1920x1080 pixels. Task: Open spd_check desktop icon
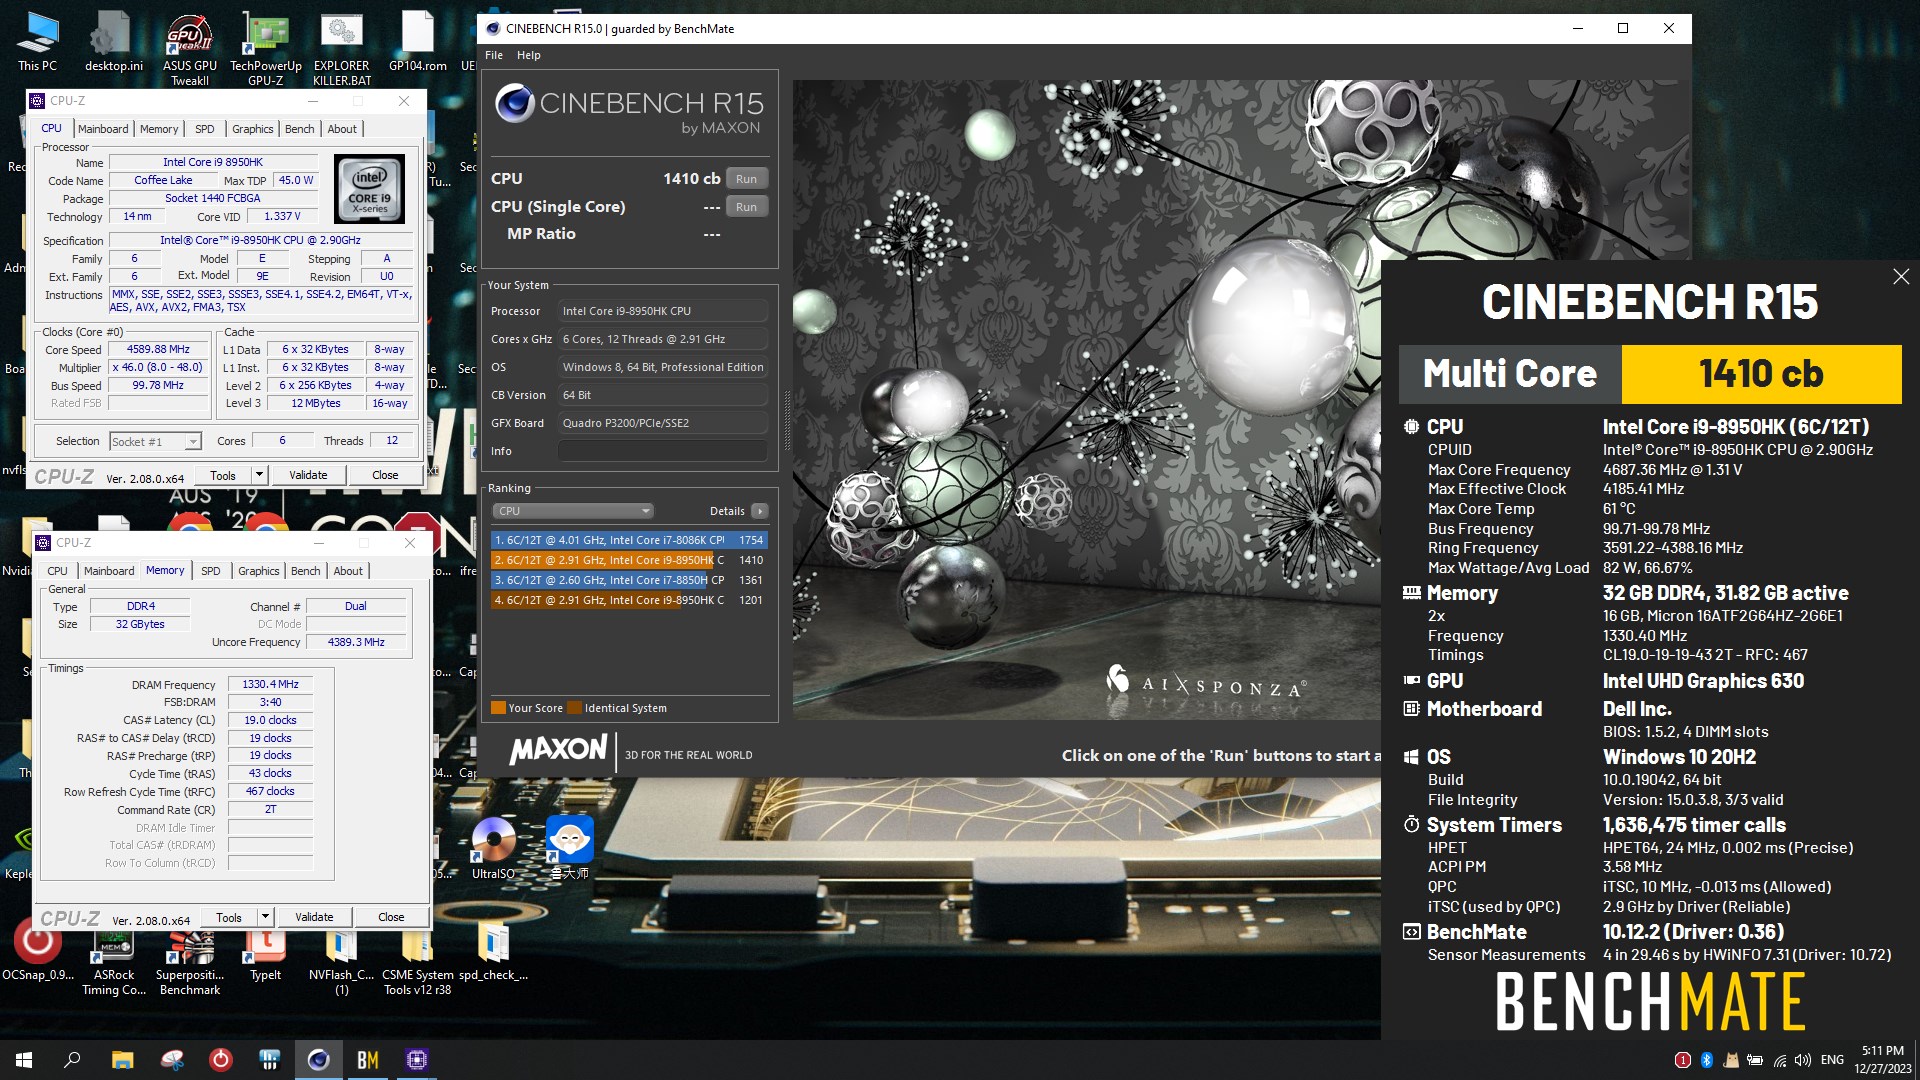tap(493, 952)
